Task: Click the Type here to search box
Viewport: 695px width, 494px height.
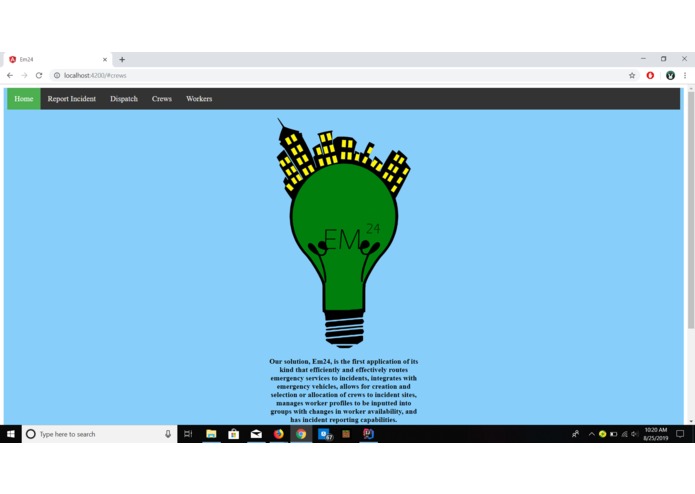Action: point(99,434)
